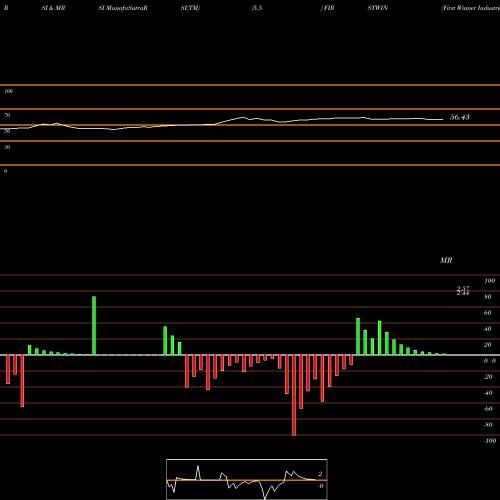Click the 'First Winner Industri' title text
This screenshot has height=500, width=500.
tap(470, 8)
